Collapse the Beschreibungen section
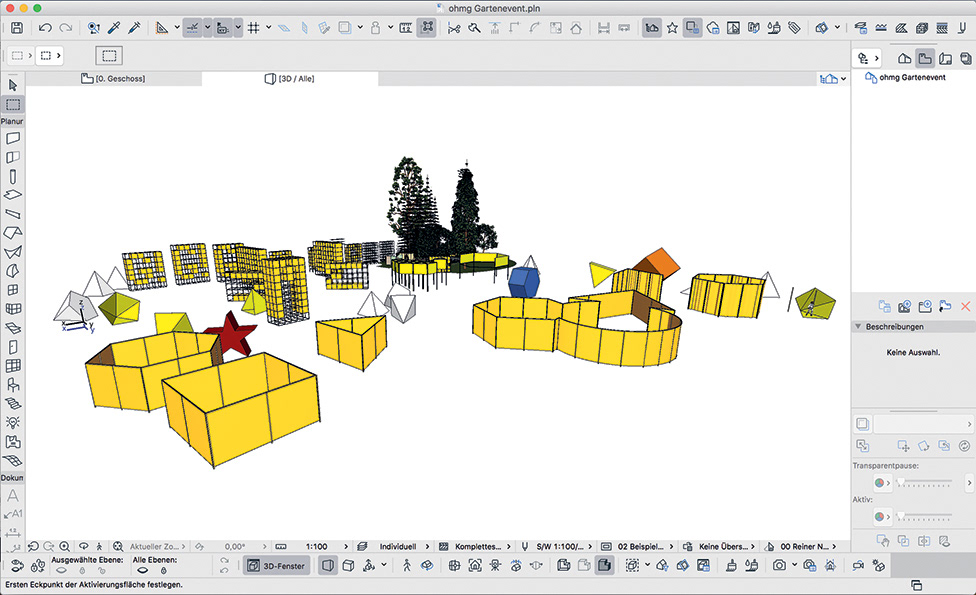 [858, 327]
